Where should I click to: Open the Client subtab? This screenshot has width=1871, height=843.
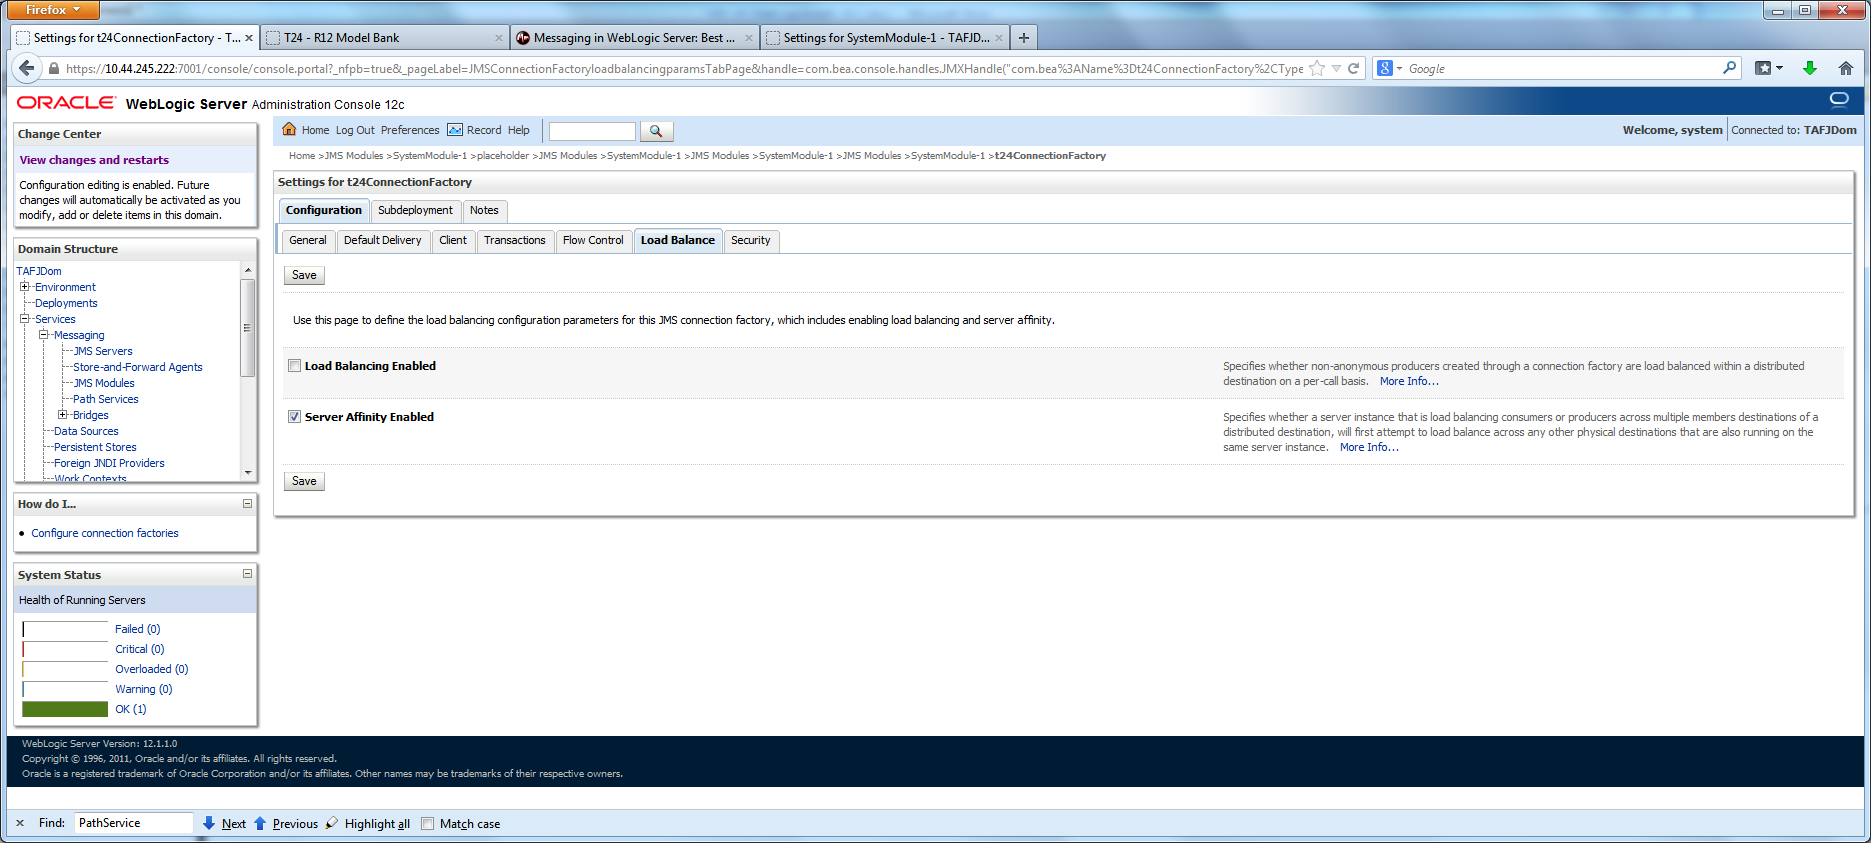coord(453,240)
